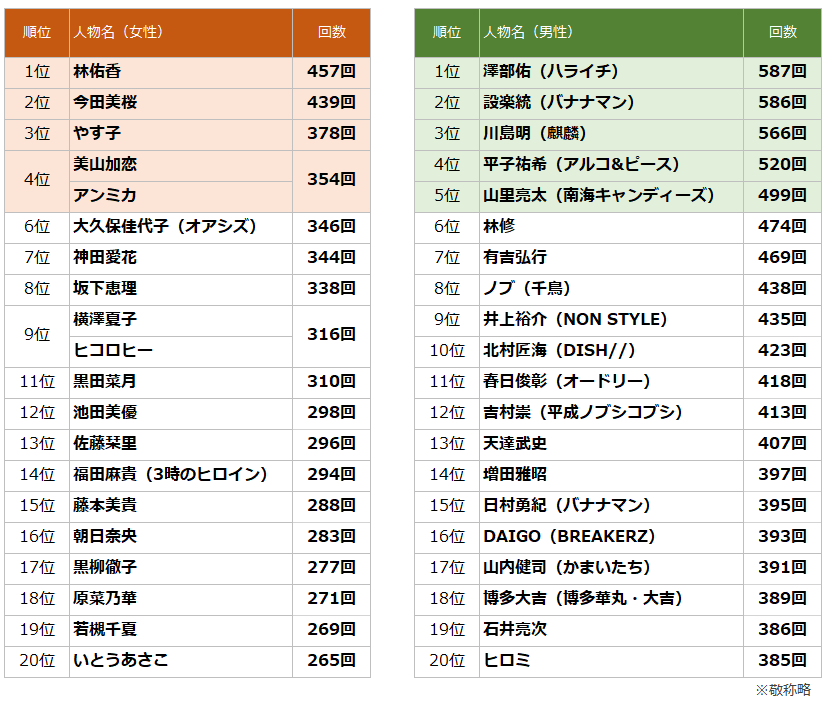Click the 川島明（麒麟） entry
The height and width of the screenshot is (707, 833).
pyautogui.click(x=535, y=133)
